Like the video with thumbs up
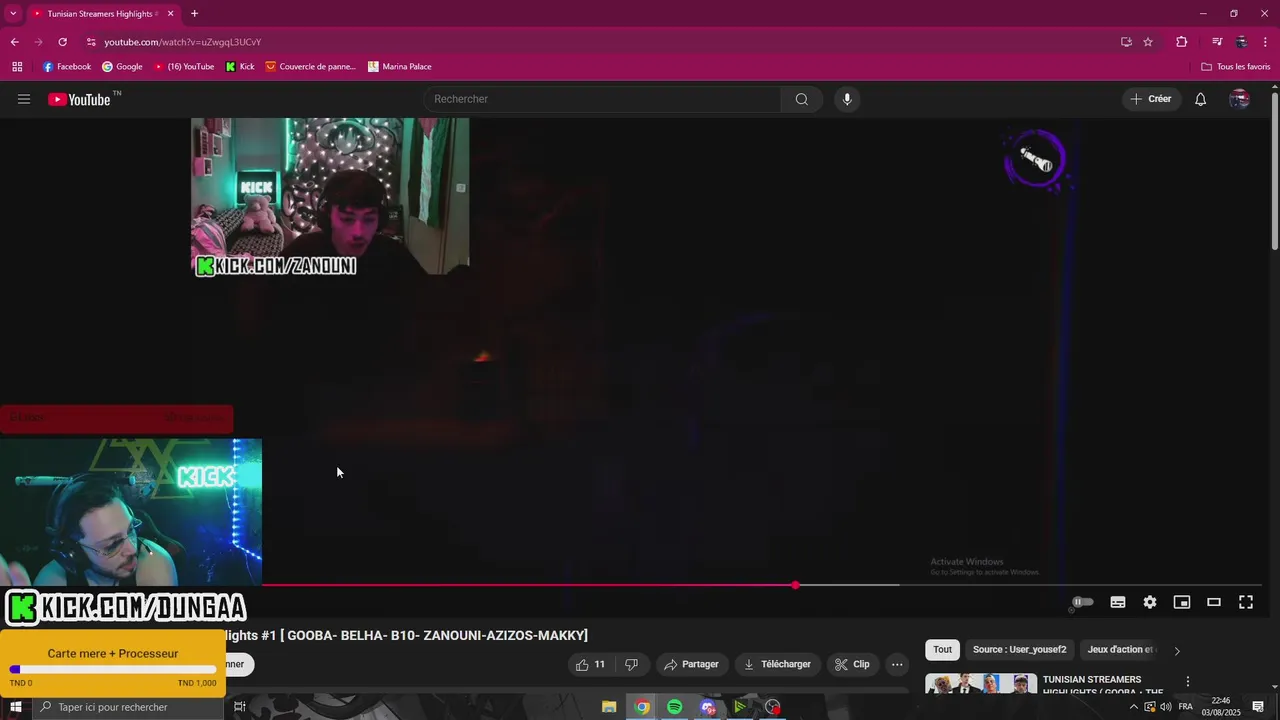The image size is (1280, 720). [591, 664]
